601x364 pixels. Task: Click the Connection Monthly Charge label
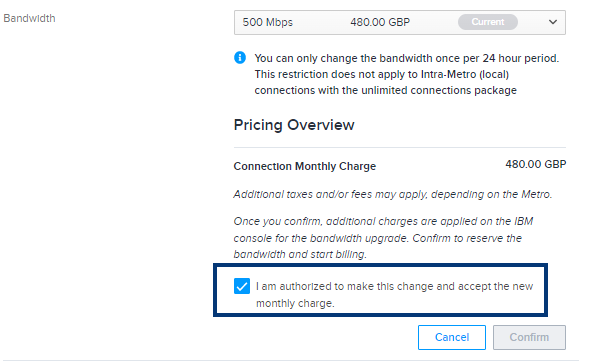click(305, 166)
